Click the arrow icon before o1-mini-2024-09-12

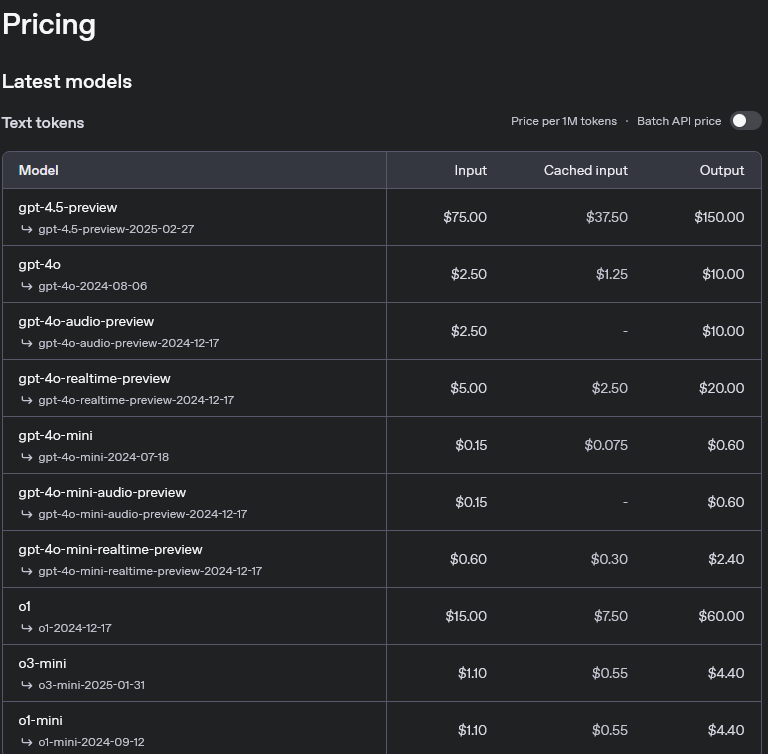pos(26,742)
